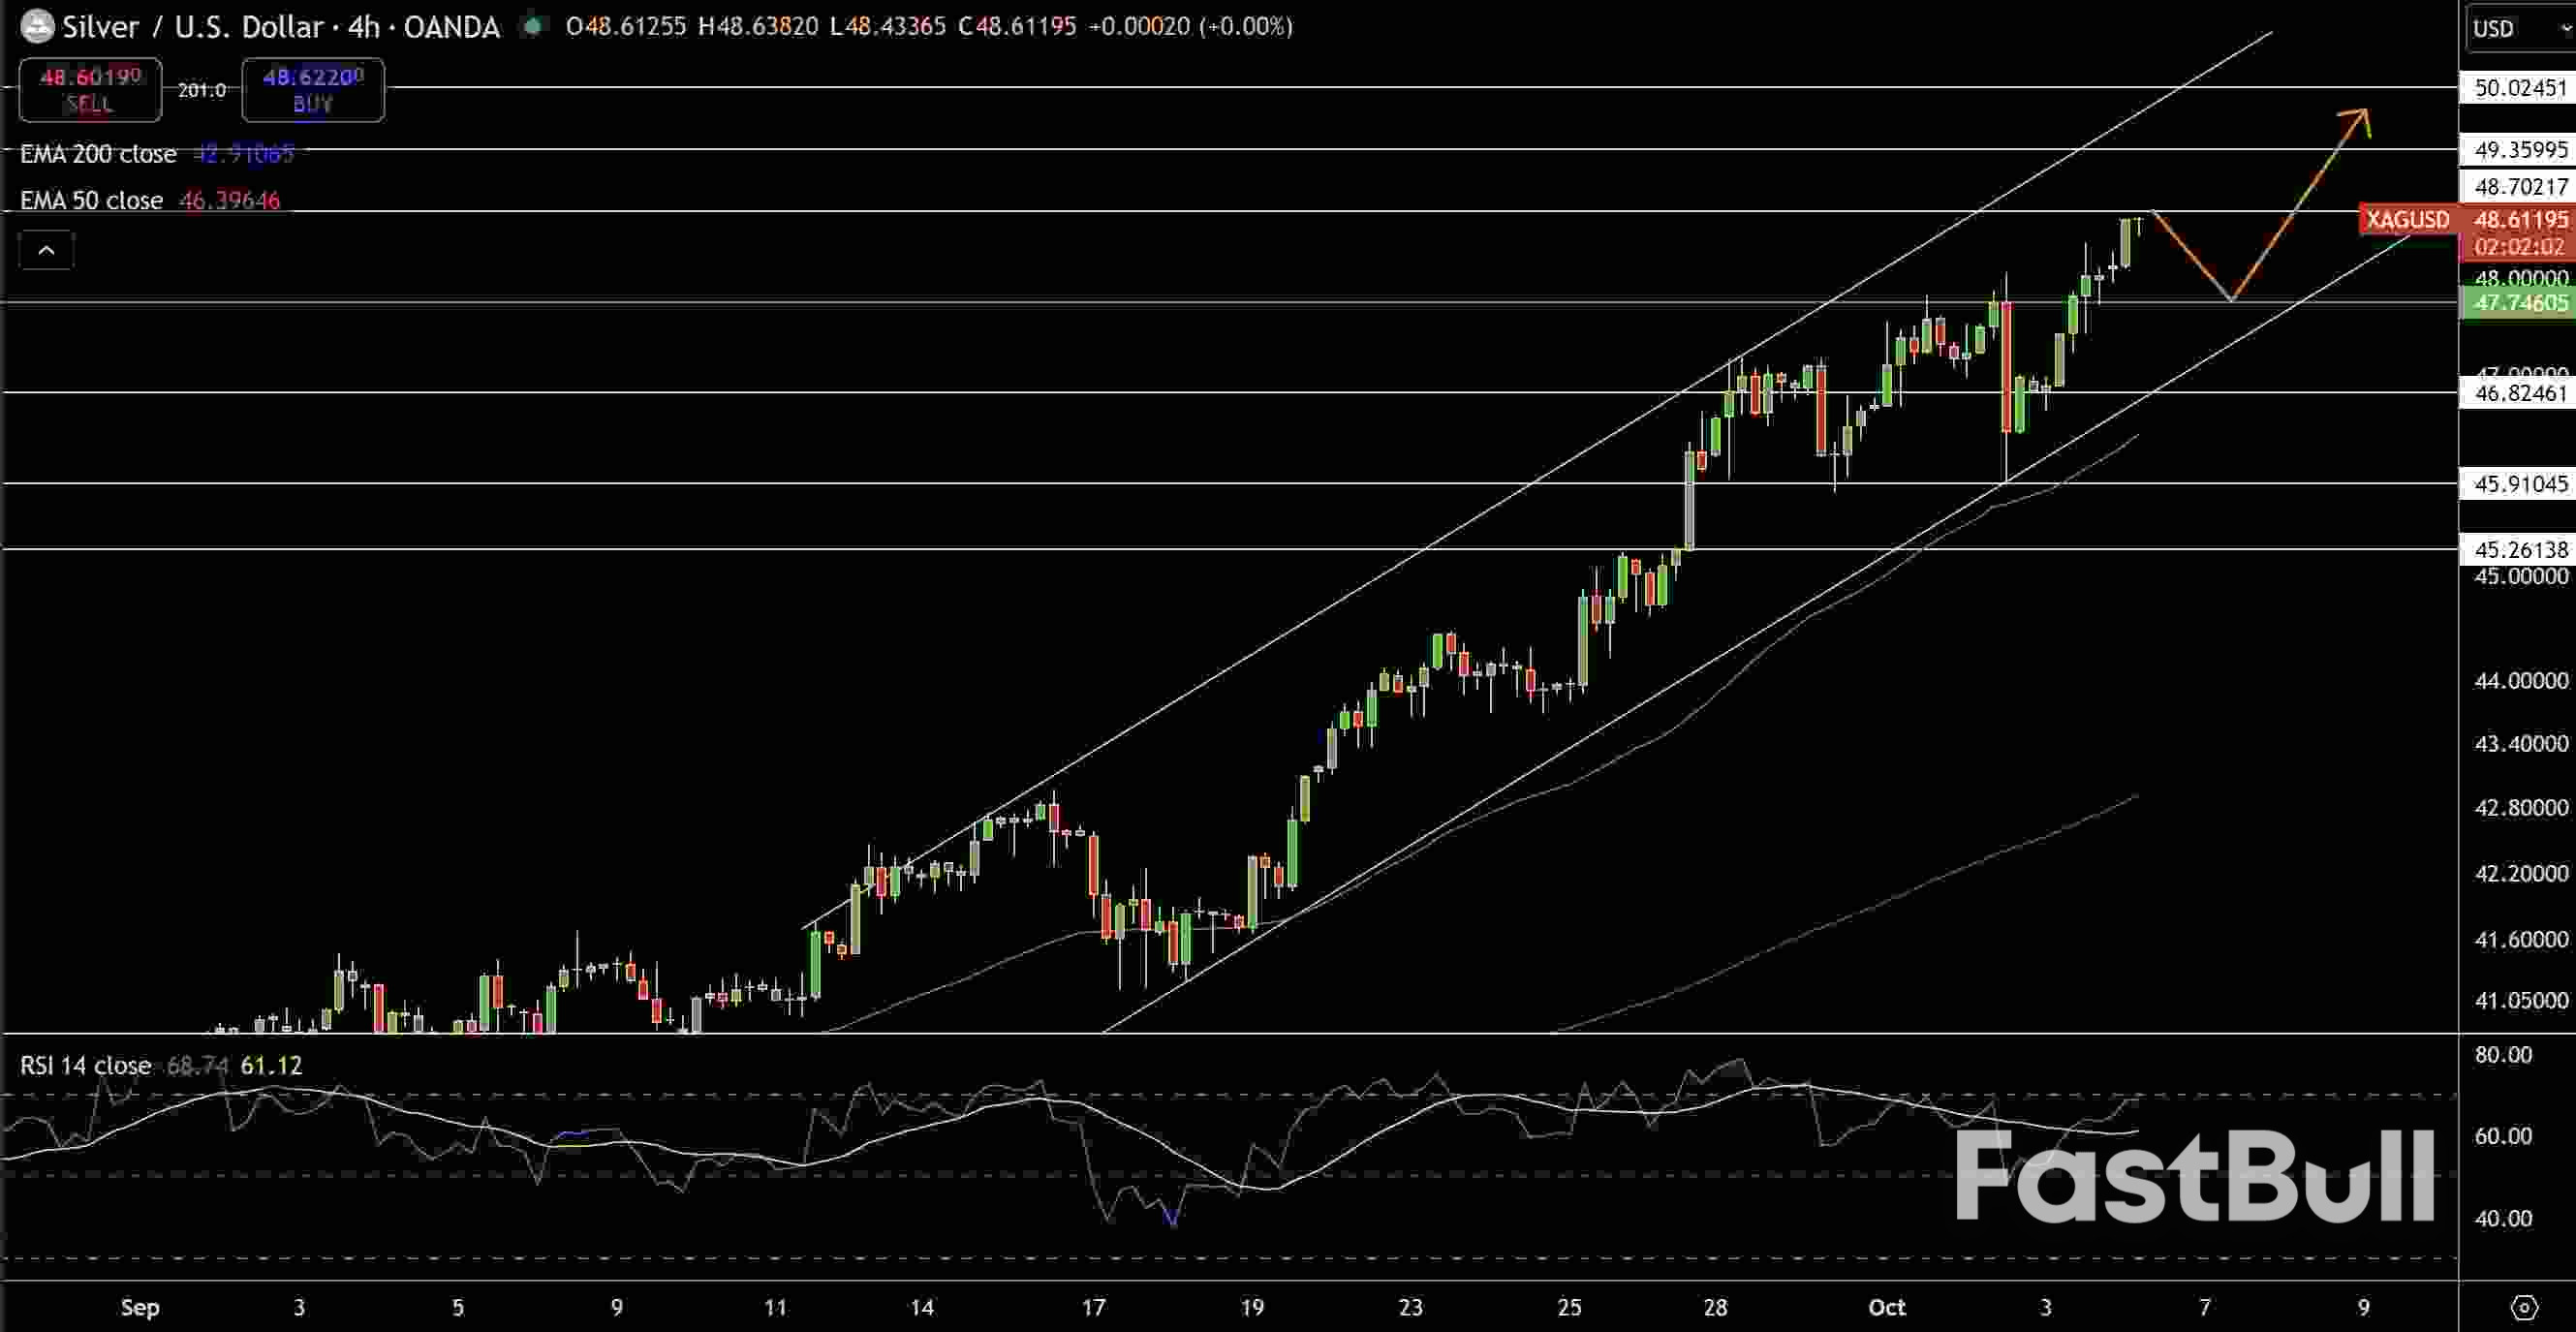Click the SELL button showing 48.60190

(x=89, y=90)
